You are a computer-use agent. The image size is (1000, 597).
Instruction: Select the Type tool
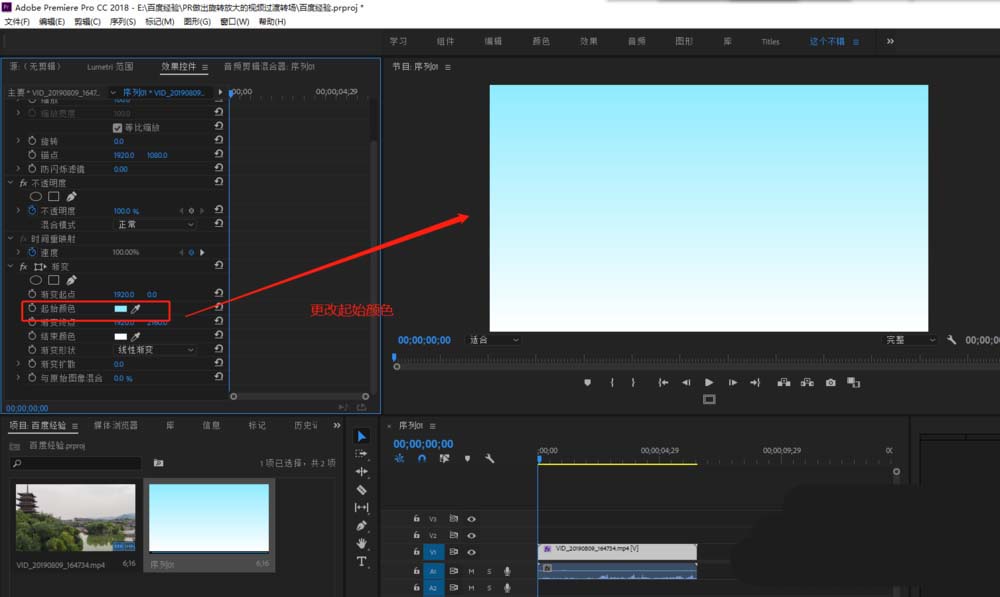pyautogui.click(x=362, y=562)
